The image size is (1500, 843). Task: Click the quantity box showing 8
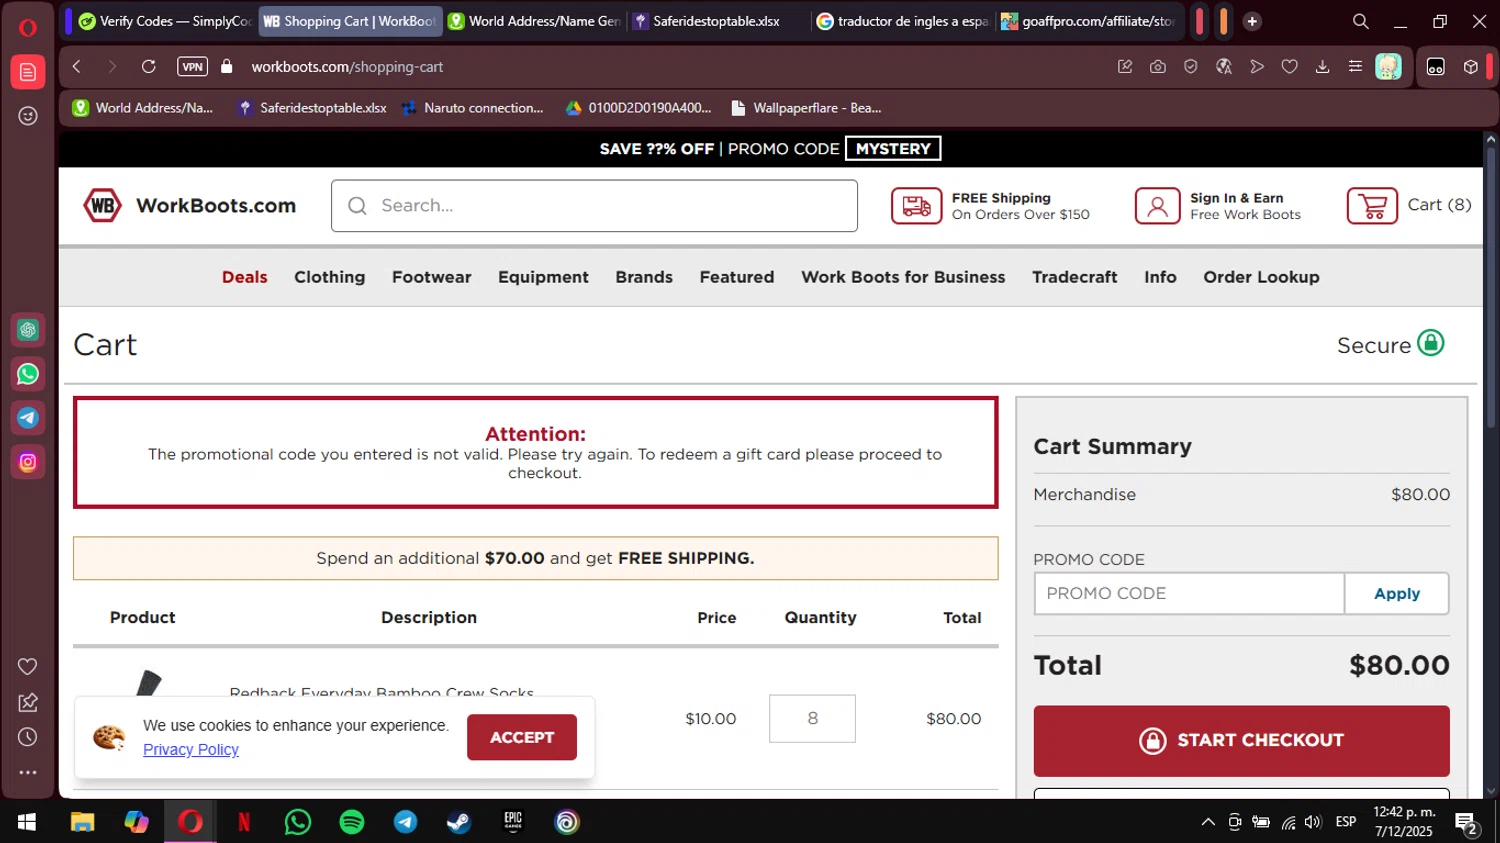pos(812,719)
